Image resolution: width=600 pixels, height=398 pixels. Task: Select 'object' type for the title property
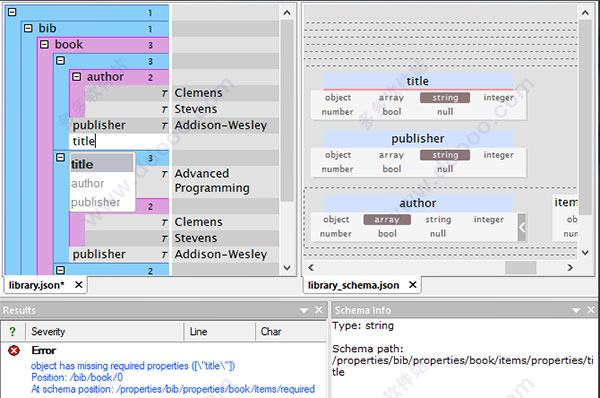pos(338,98)
